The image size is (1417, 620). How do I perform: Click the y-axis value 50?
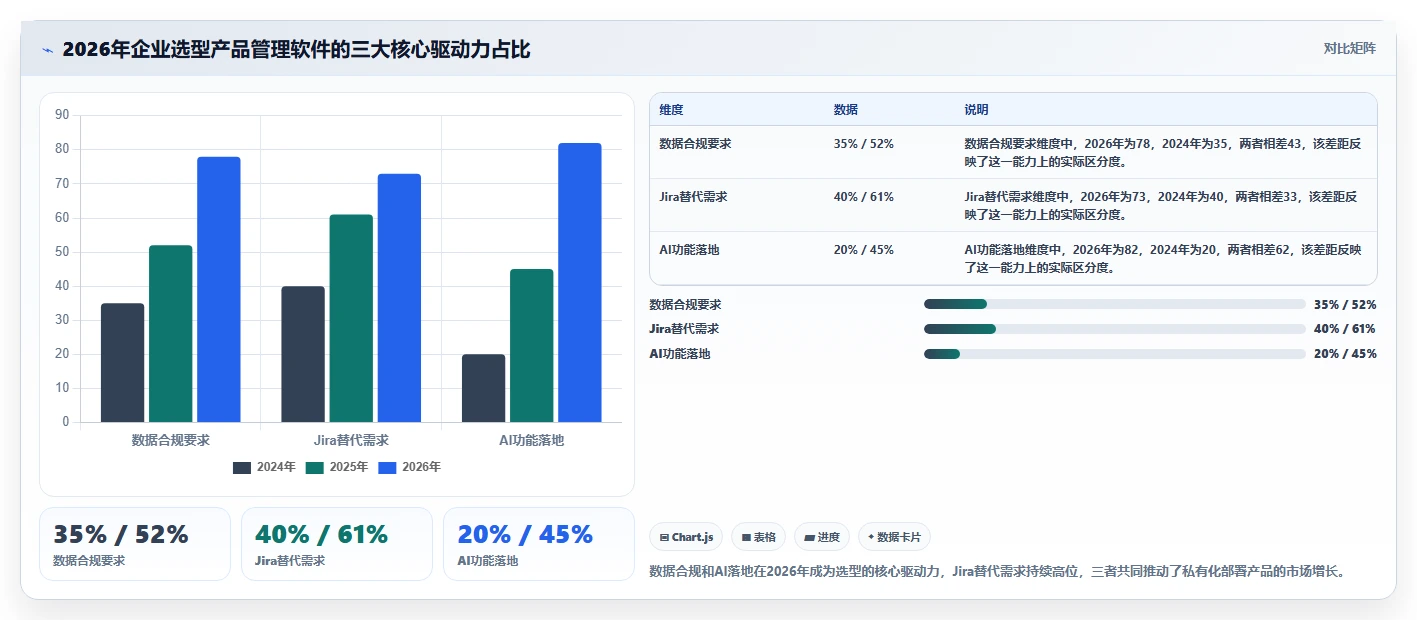tap(62, 252)
